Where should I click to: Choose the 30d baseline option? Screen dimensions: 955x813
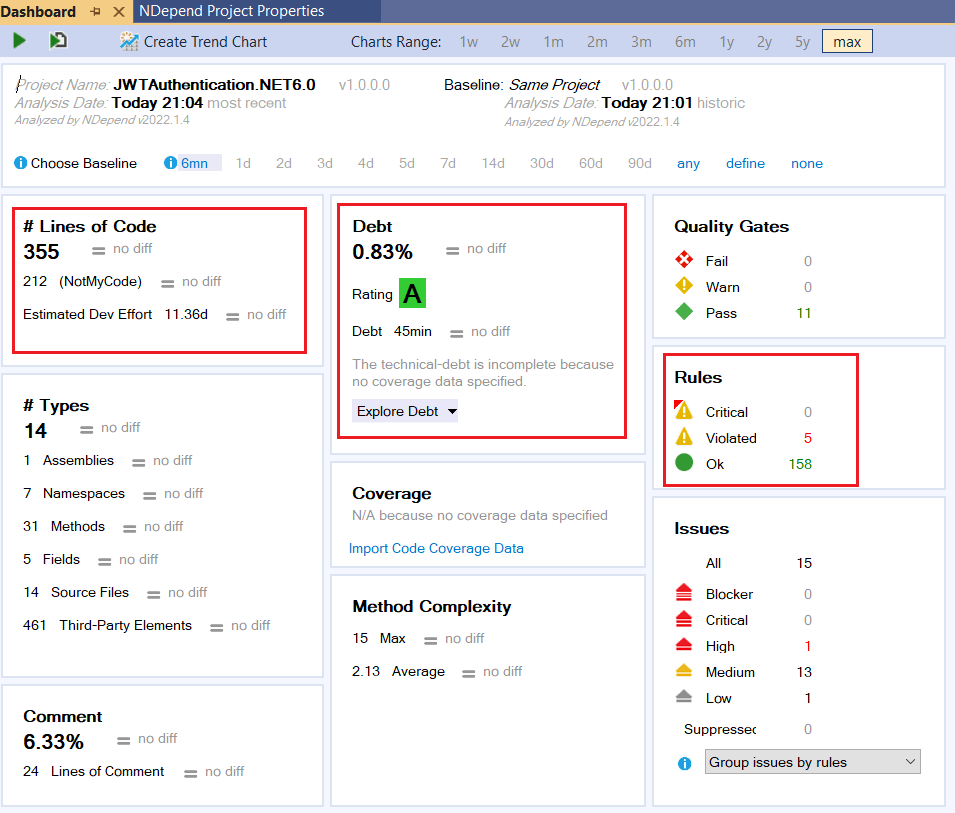(541, 163)
